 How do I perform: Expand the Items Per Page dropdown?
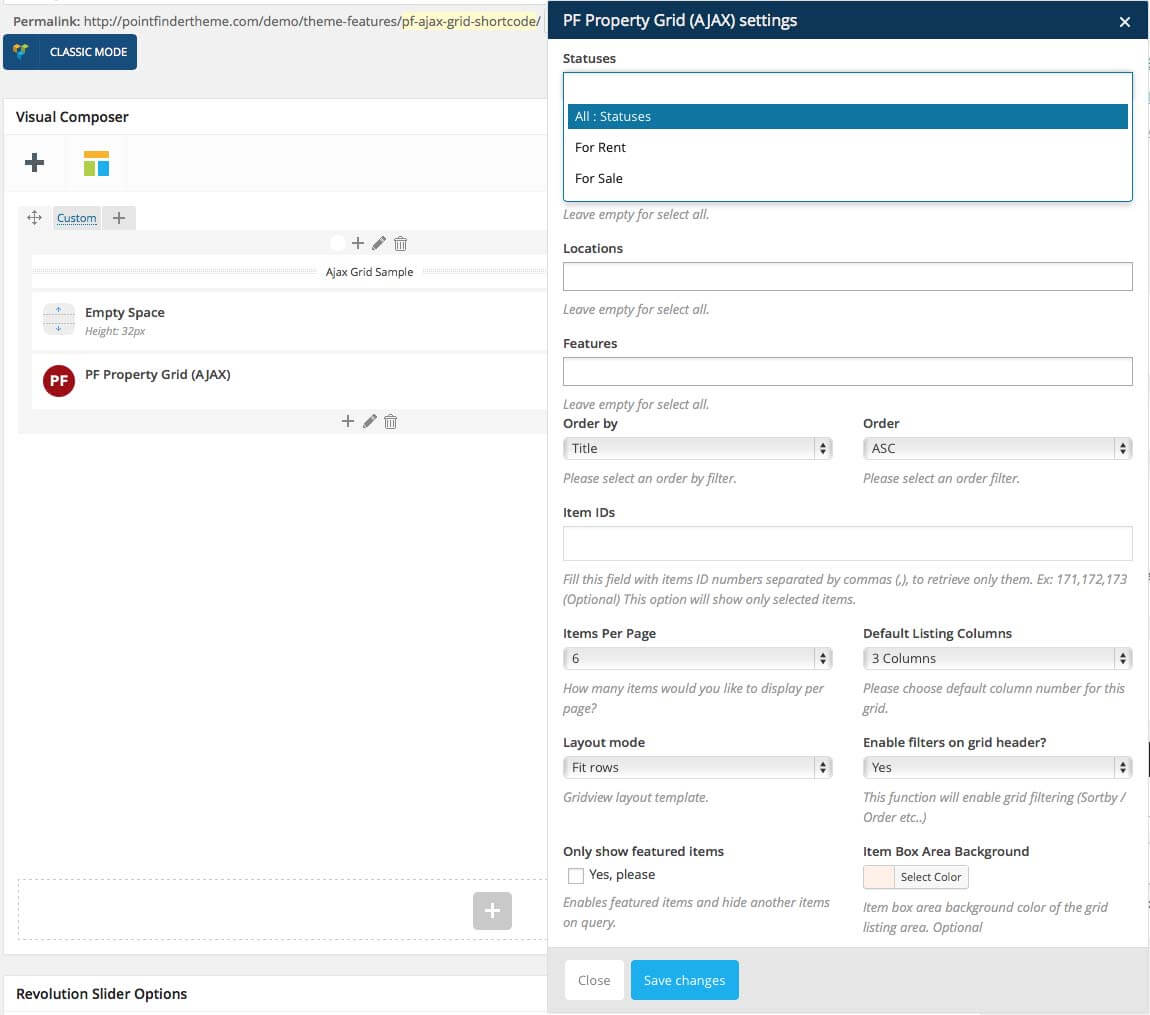(697, 659)
